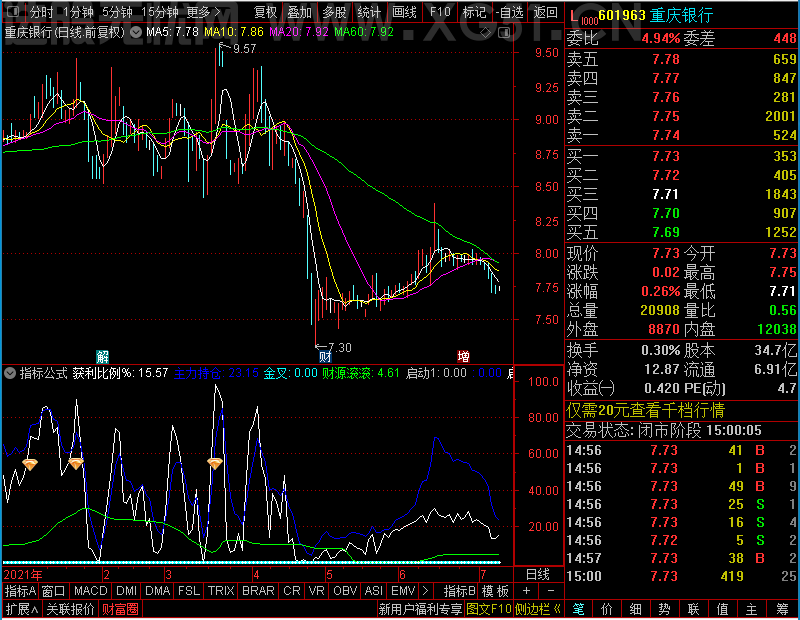Switch to the 5分钟 period
This screenshot has width=800, height=620.
click(117, 12)
